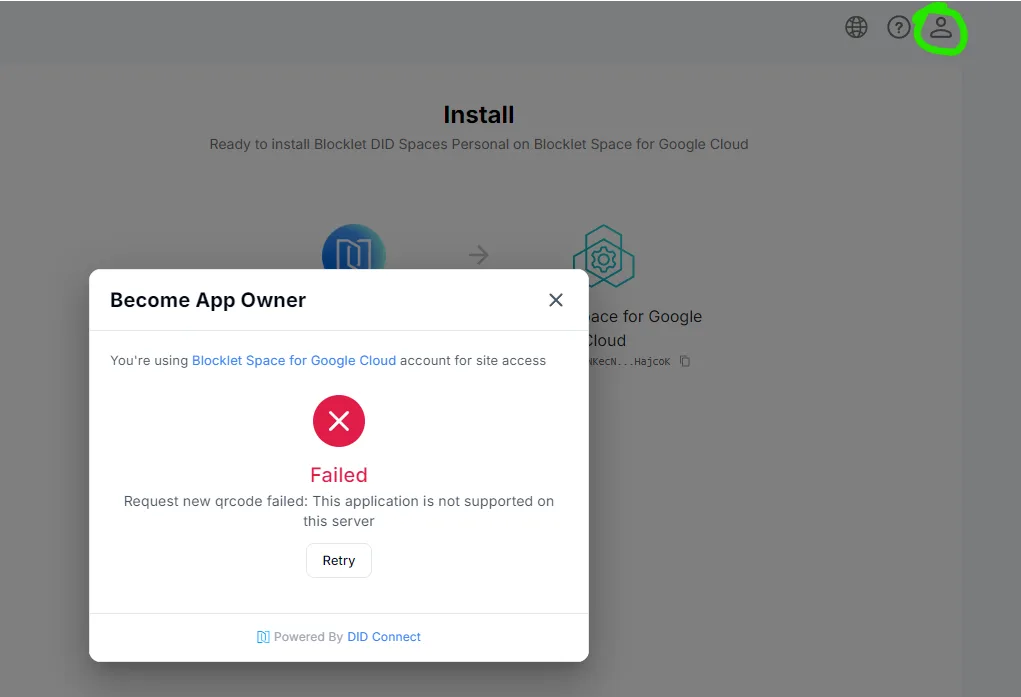Viewport: 1021px width, 697px height.
Task: Open the DID Connect link
Action: [384, 636]
